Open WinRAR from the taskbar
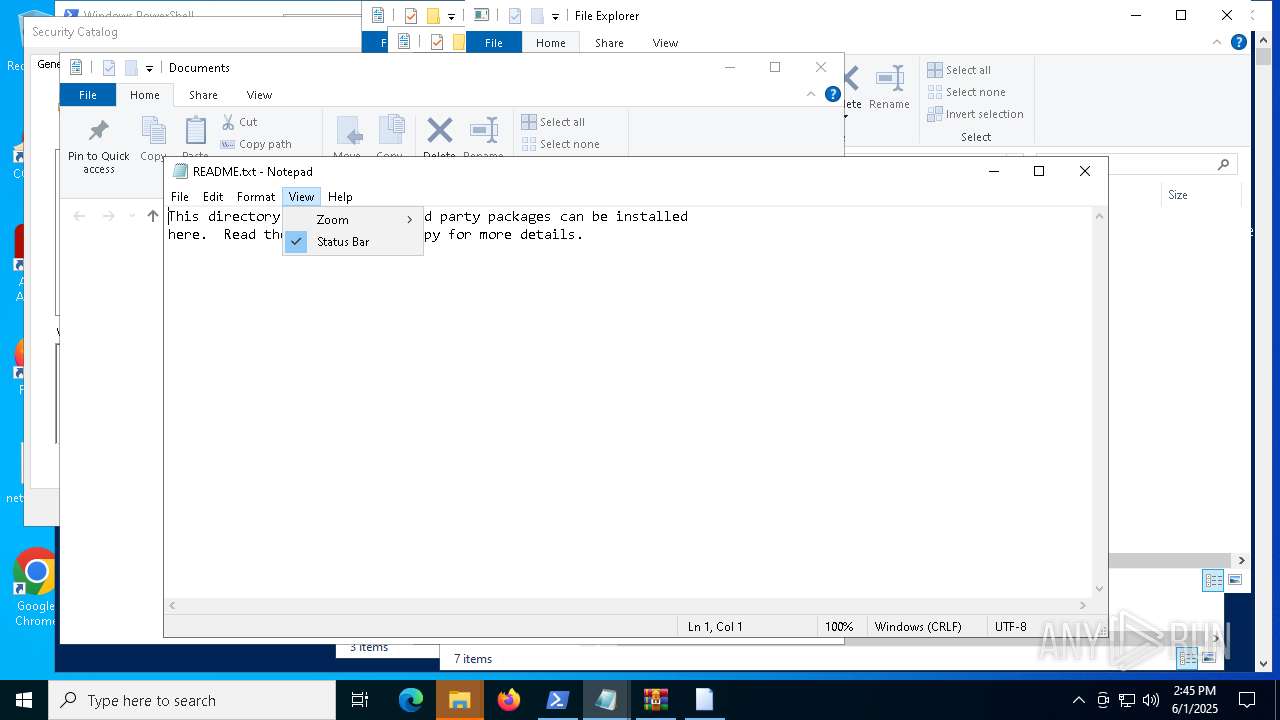 [x=656, y=700]
